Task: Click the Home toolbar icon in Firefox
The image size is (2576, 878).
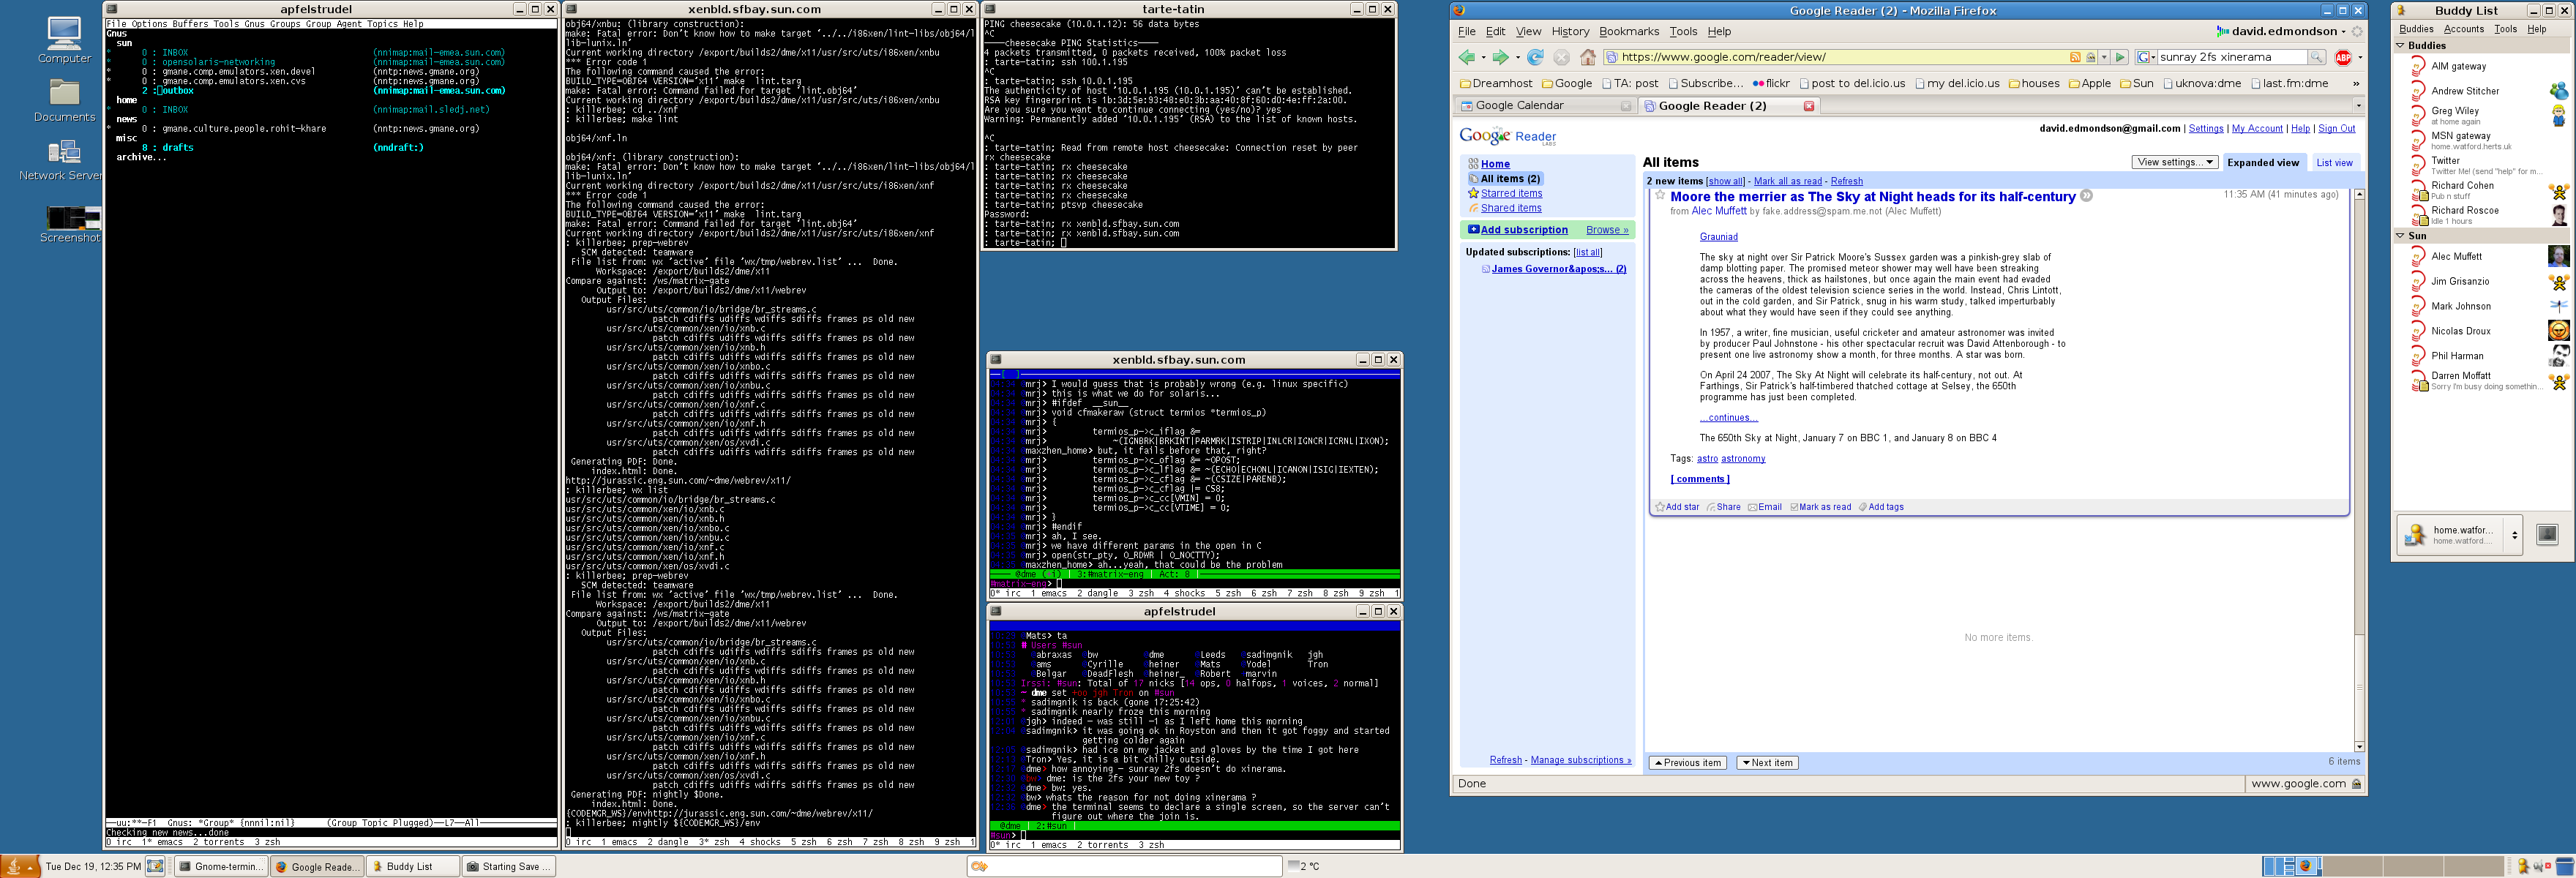Action: point(1587,58)
